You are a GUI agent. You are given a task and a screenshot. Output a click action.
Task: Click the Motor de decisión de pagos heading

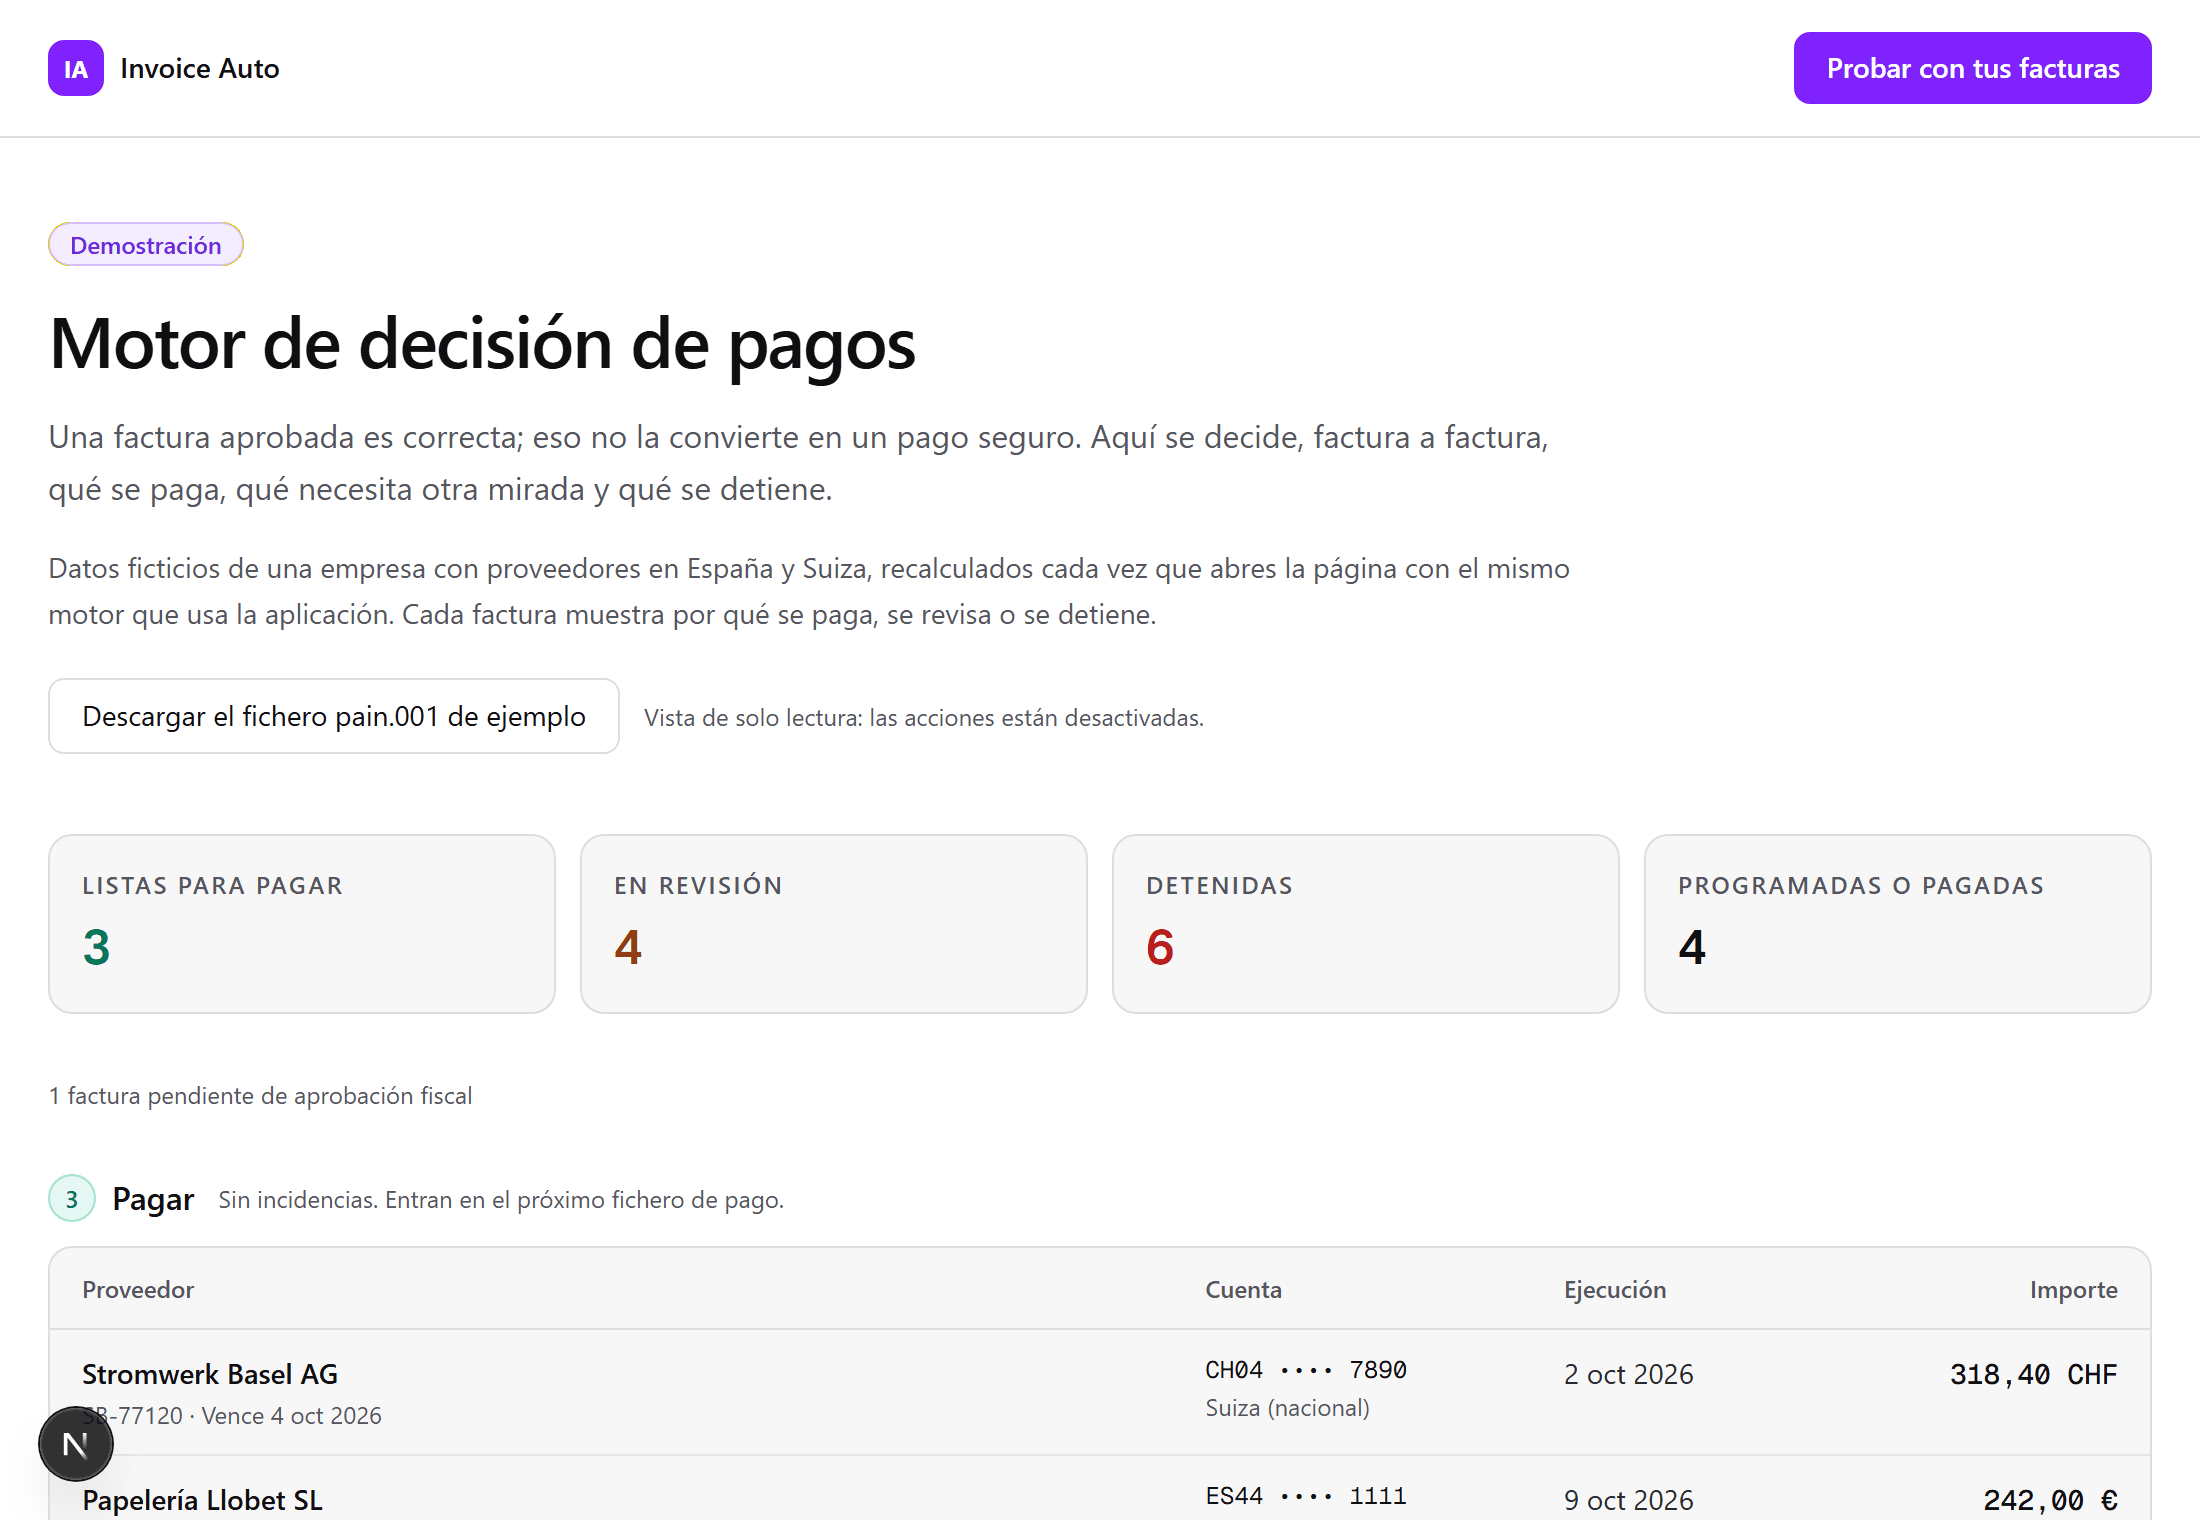pos(483,345)
